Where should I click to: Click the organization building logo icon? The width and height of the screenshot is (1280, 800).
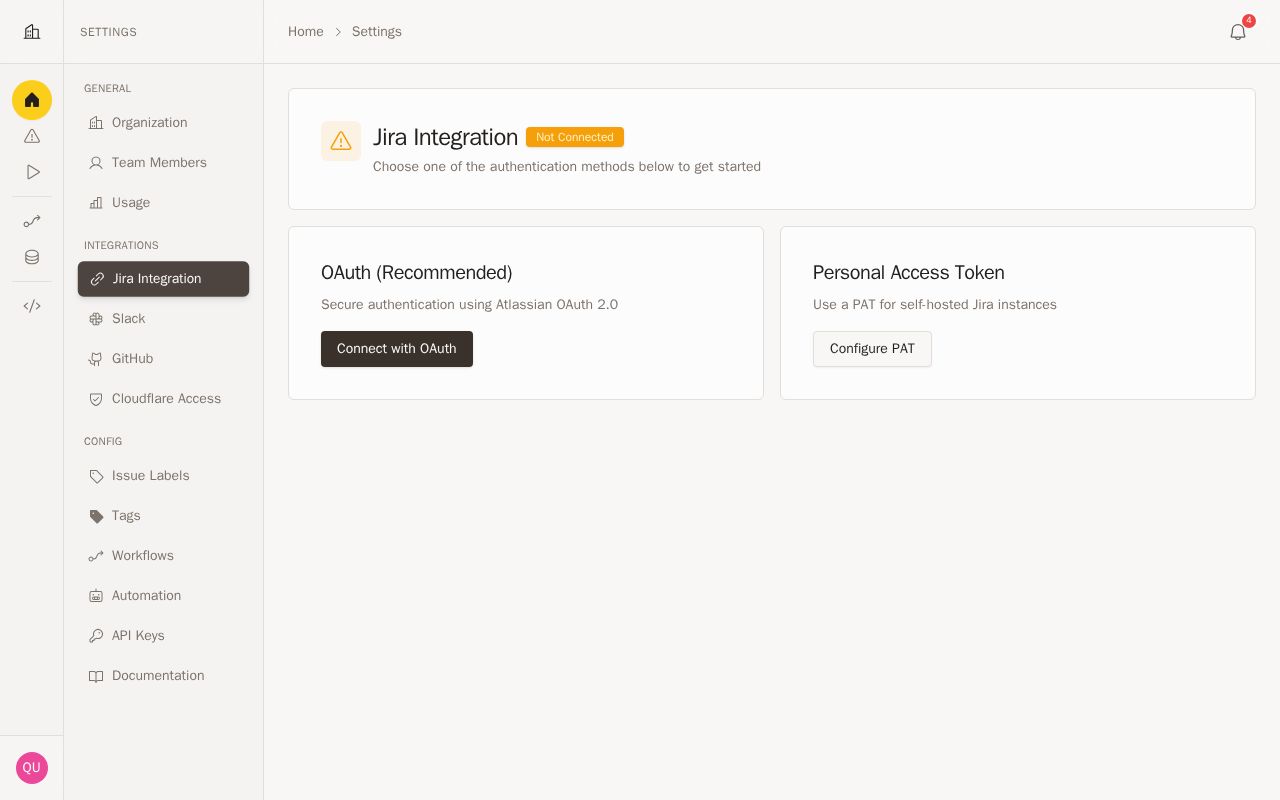coord(32,32)
